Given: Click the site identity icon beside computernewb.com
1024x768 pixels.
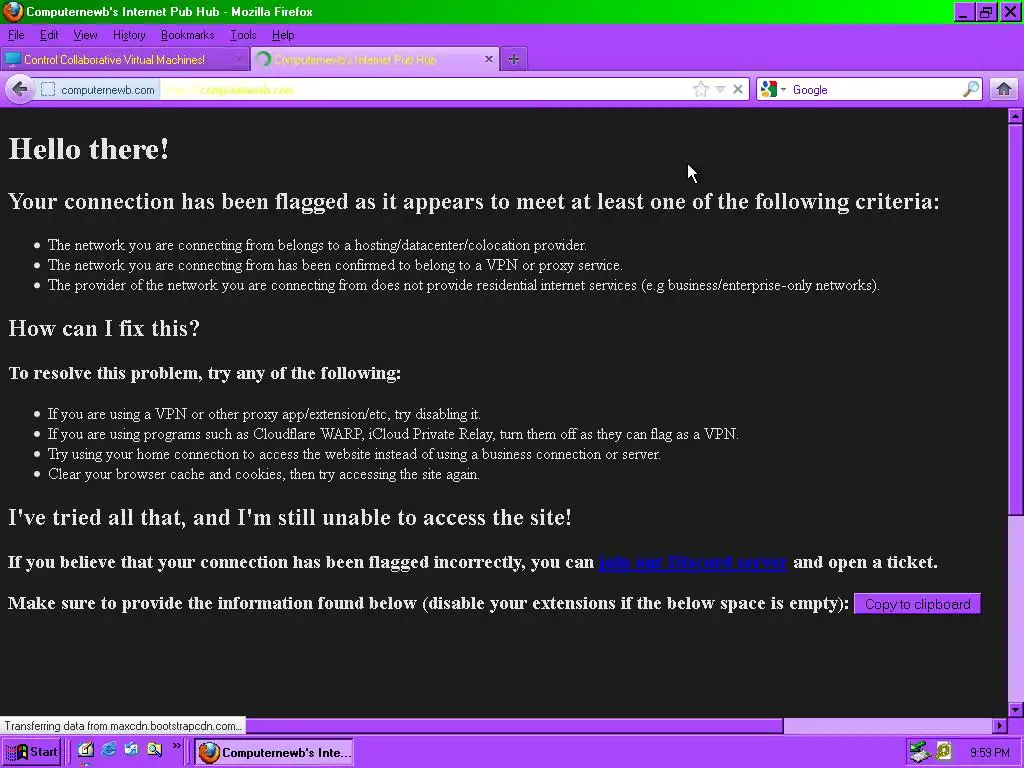Looking at the screenshot, I should tap(48, 89).
